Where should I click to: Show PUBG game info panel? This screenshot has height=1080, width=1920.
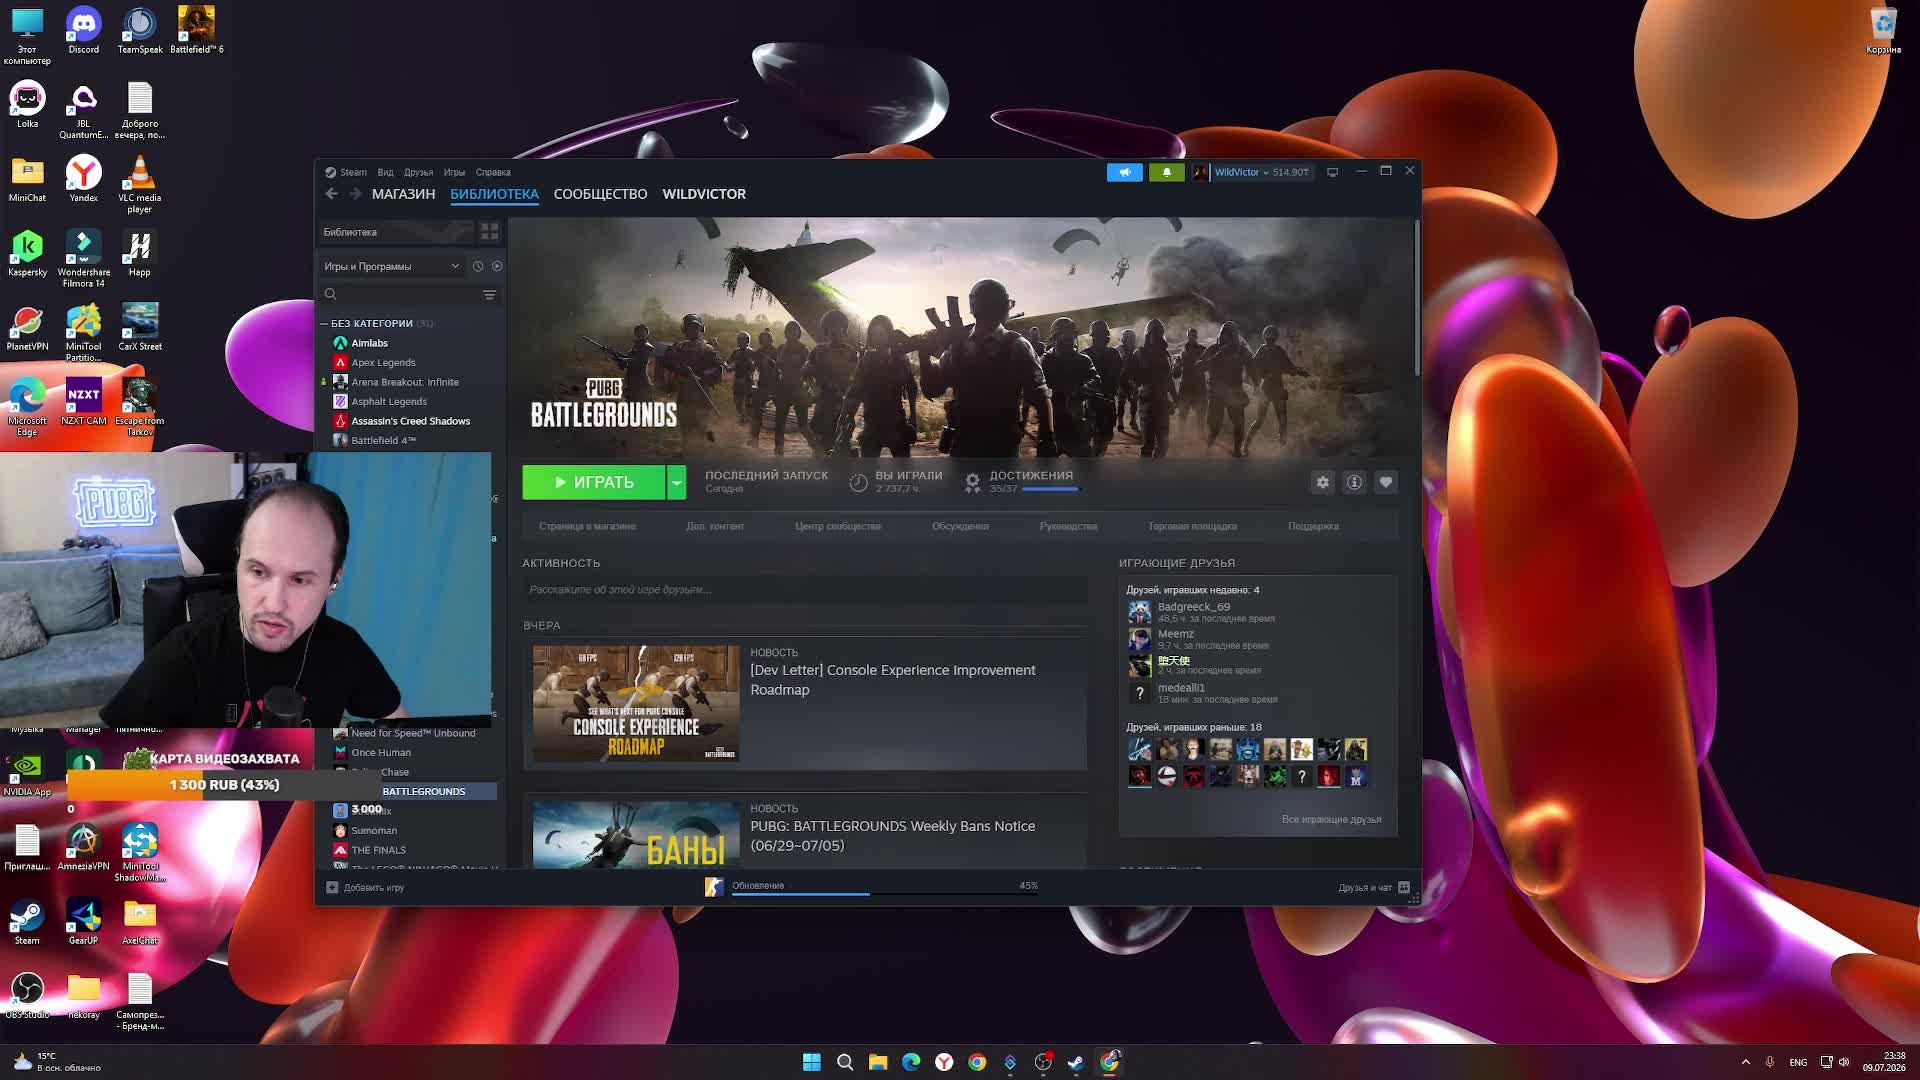1354,482
